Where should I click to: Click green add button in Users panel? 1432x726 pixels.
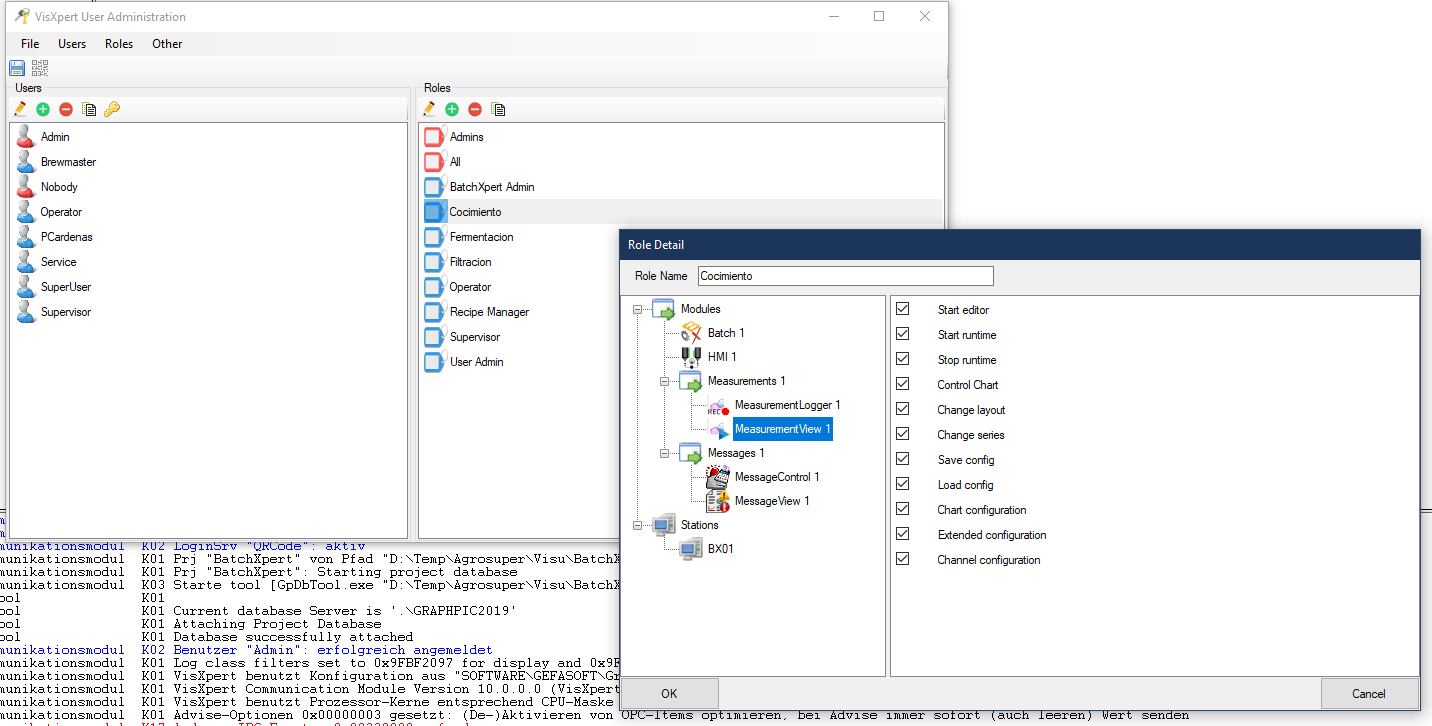click(x=43, y=109)
